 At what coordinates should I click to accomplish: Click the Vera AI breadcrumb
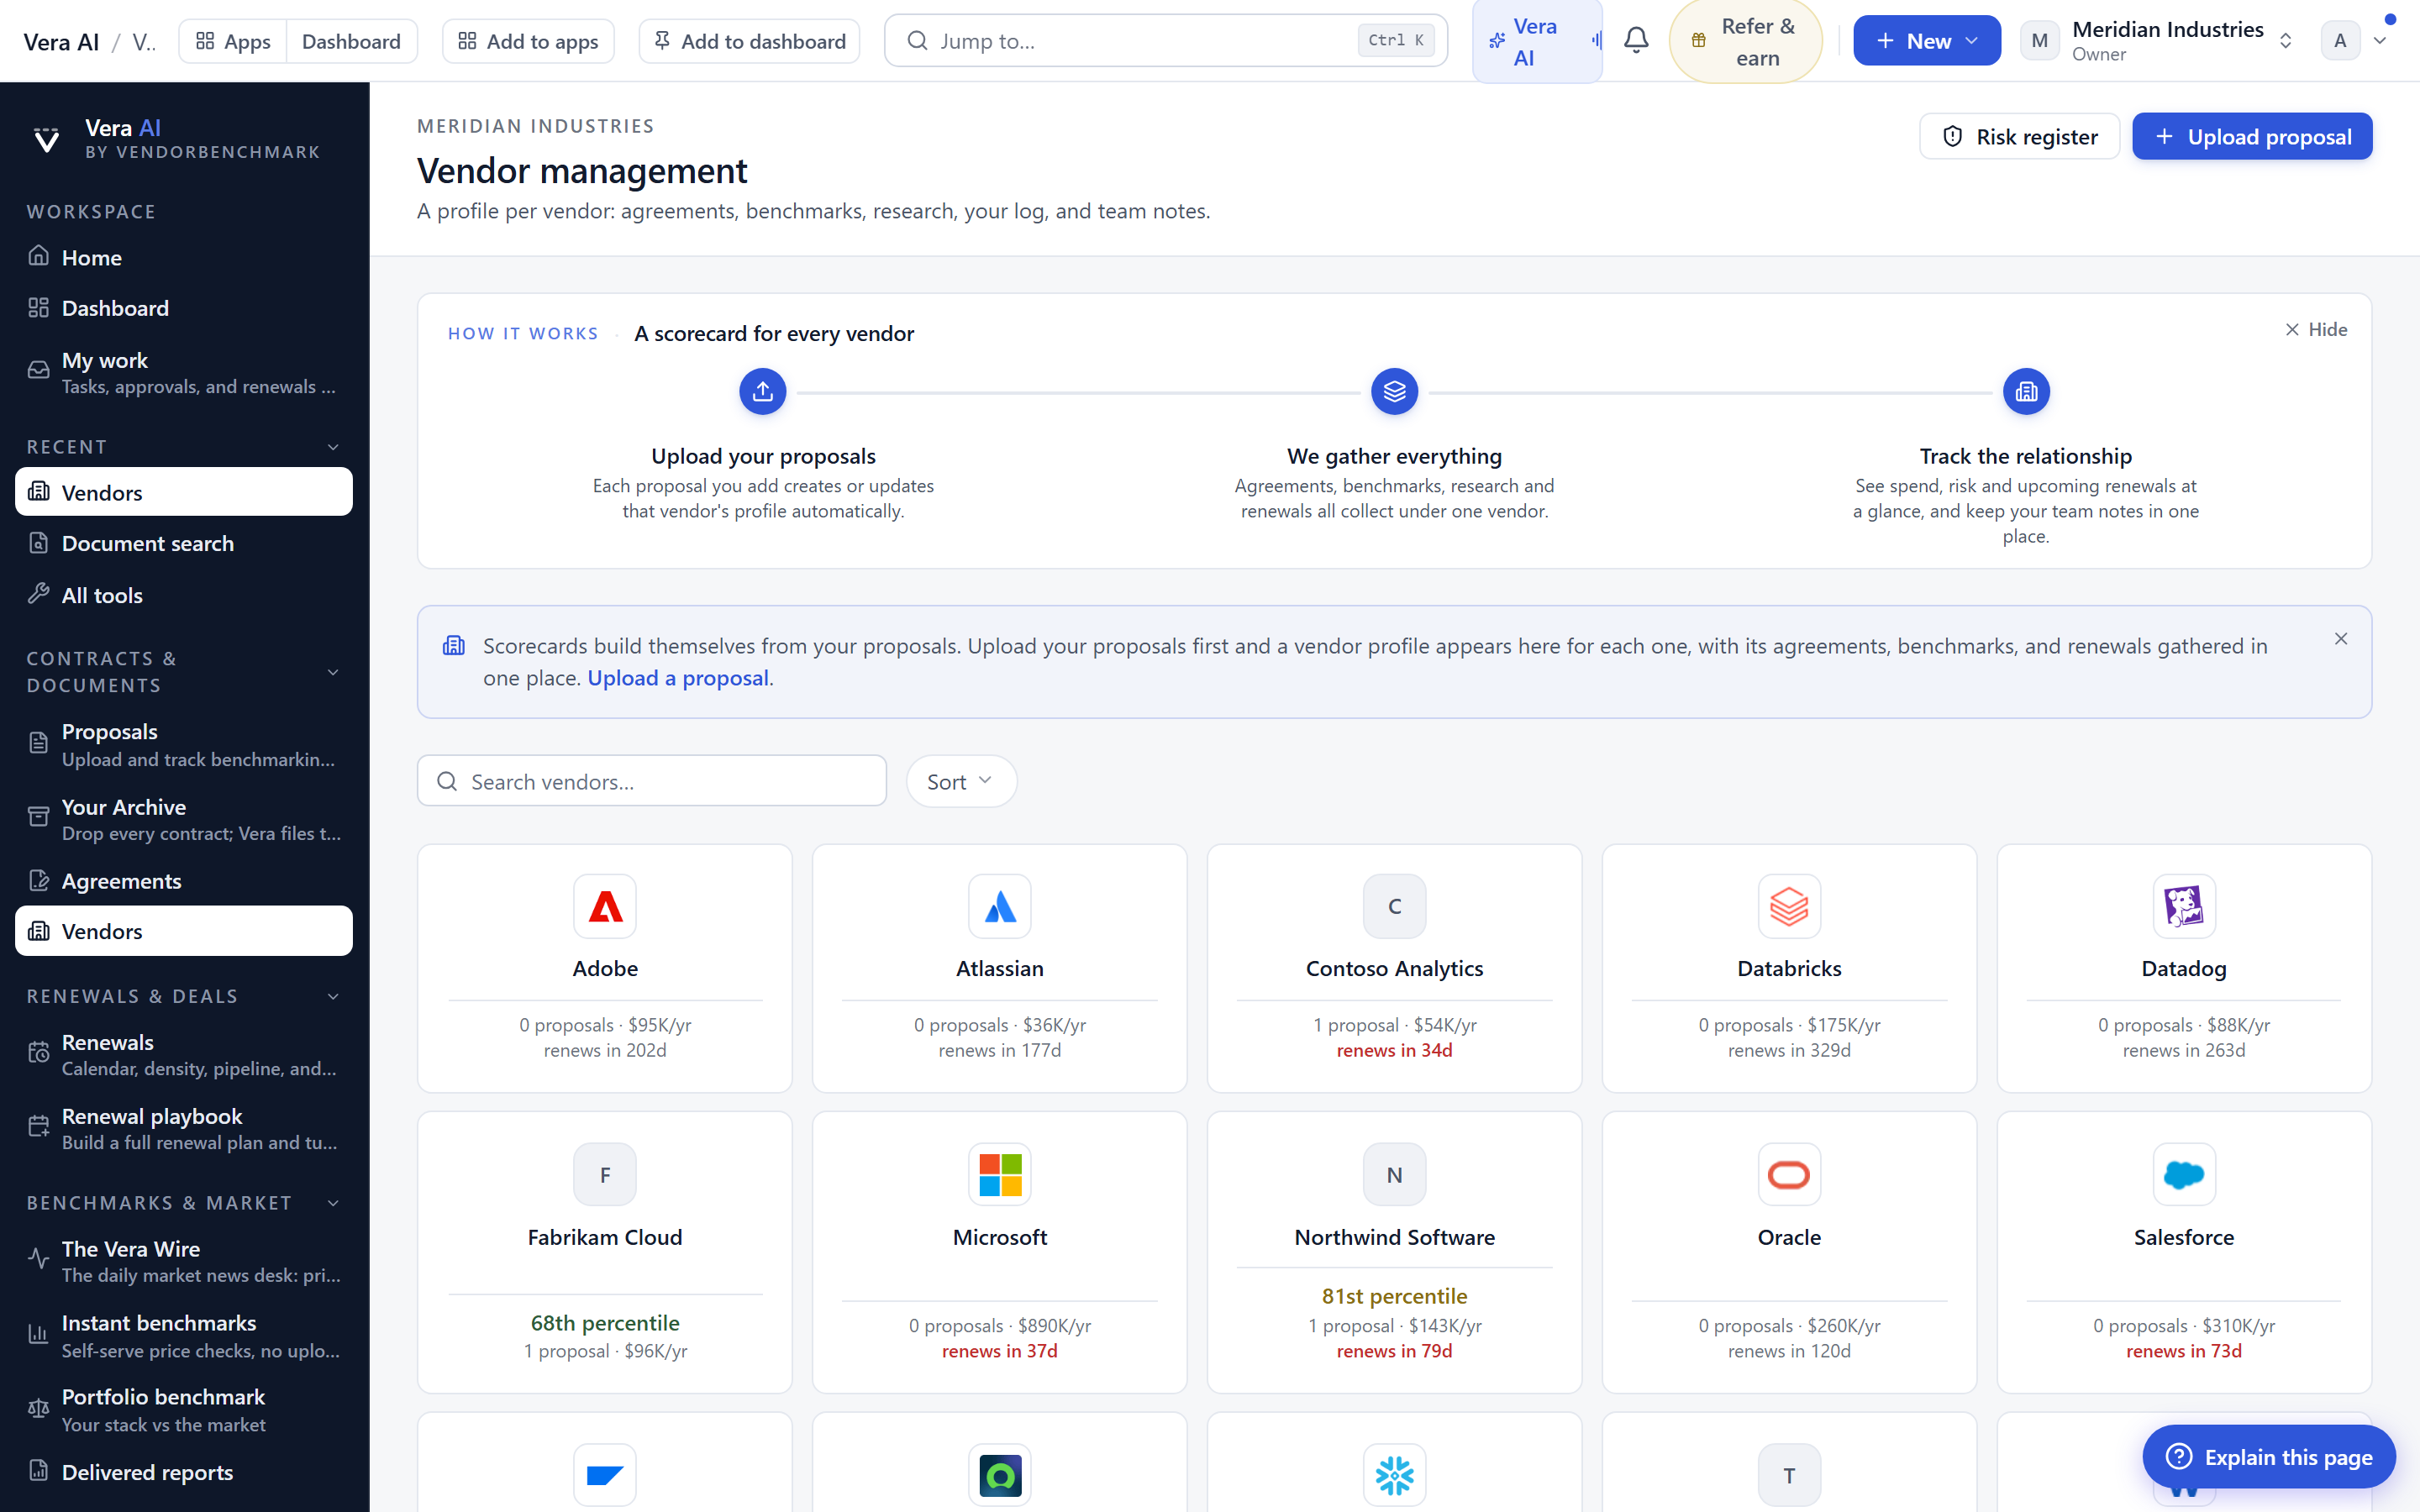[x=61, y=42]
